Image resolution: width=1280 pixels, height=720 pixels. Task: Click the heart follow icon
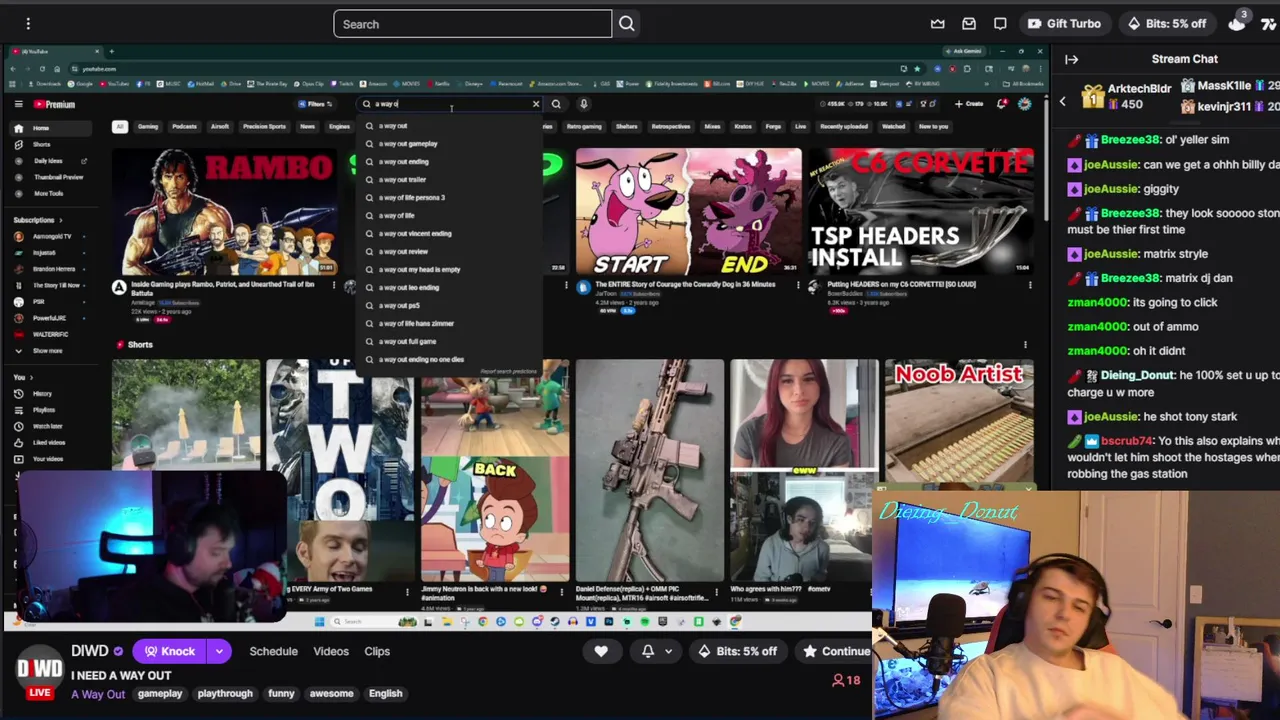pyautogui.click(x=601, y=651)
